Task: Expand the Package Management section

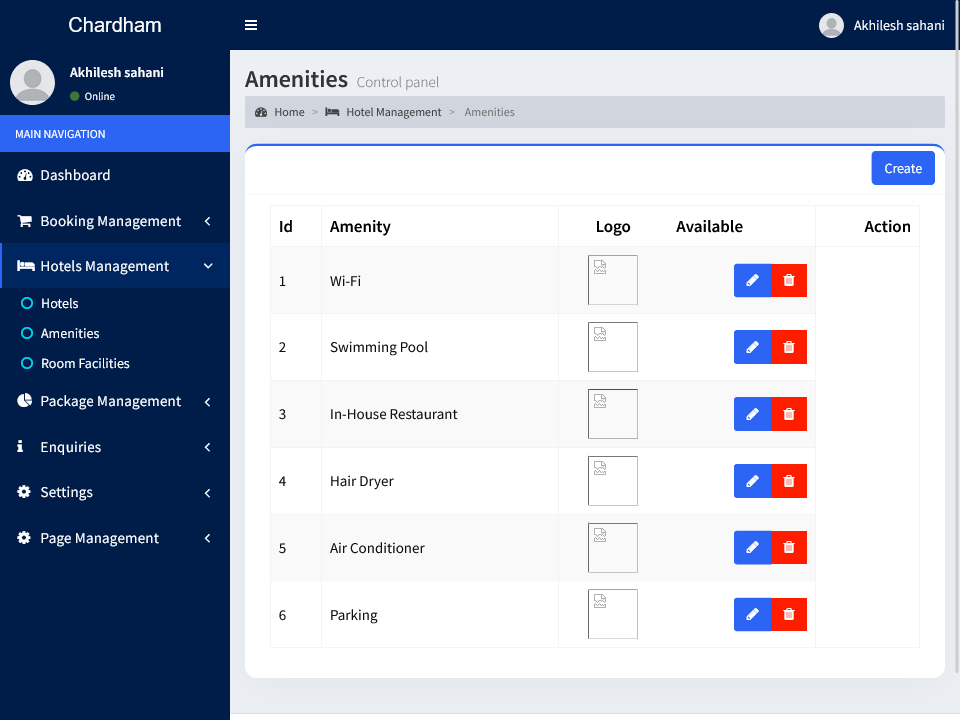Action: click(x=110, y=401)
